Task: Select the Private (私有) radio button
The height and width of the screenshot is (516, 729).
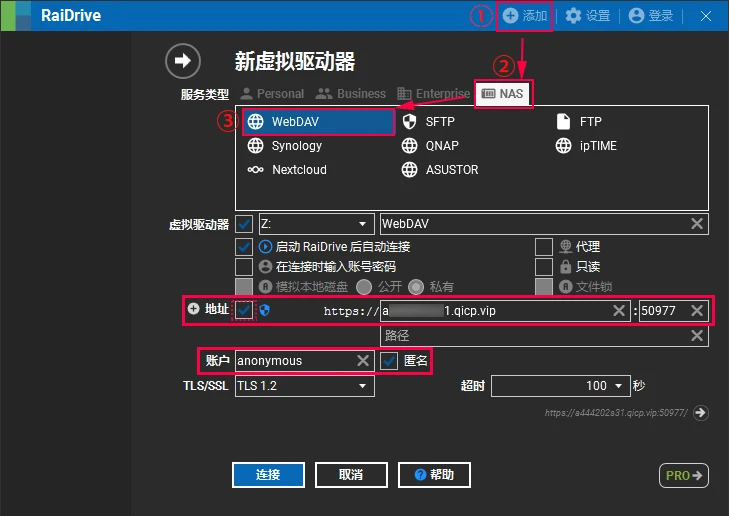Action: [x=416, y=287]
